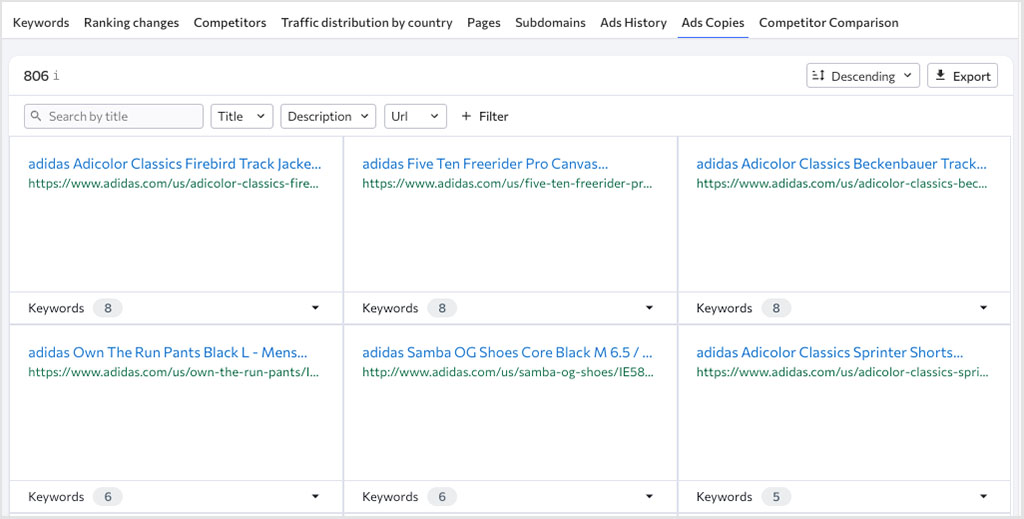The width and height of the screenshot is (1024, 519).
Task: Open the Adicolor Classics Firebird Track Jacket ad
Action: 174,164
